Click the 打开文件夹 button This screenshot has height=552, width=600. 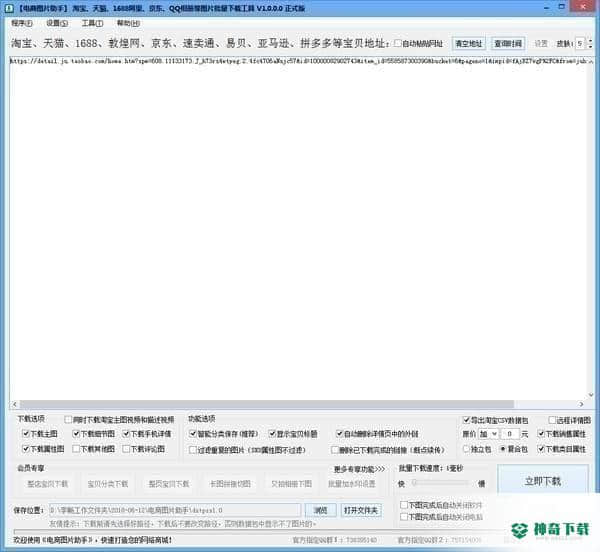click(360, 510)
